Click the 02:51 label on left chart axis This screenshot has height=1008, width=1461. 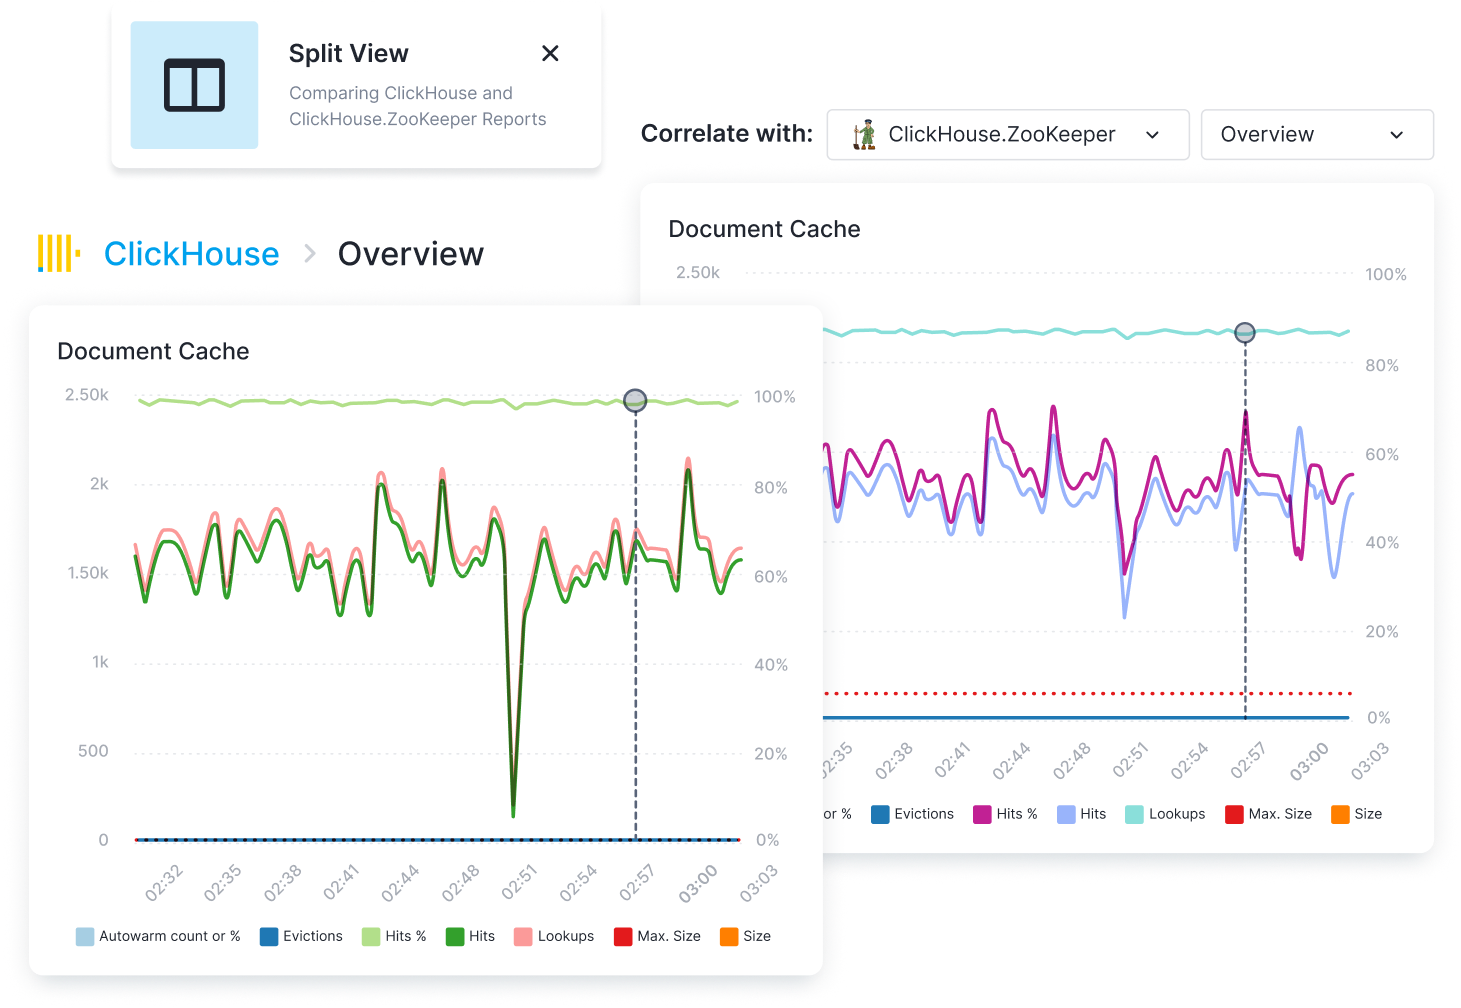pos(519,882)
